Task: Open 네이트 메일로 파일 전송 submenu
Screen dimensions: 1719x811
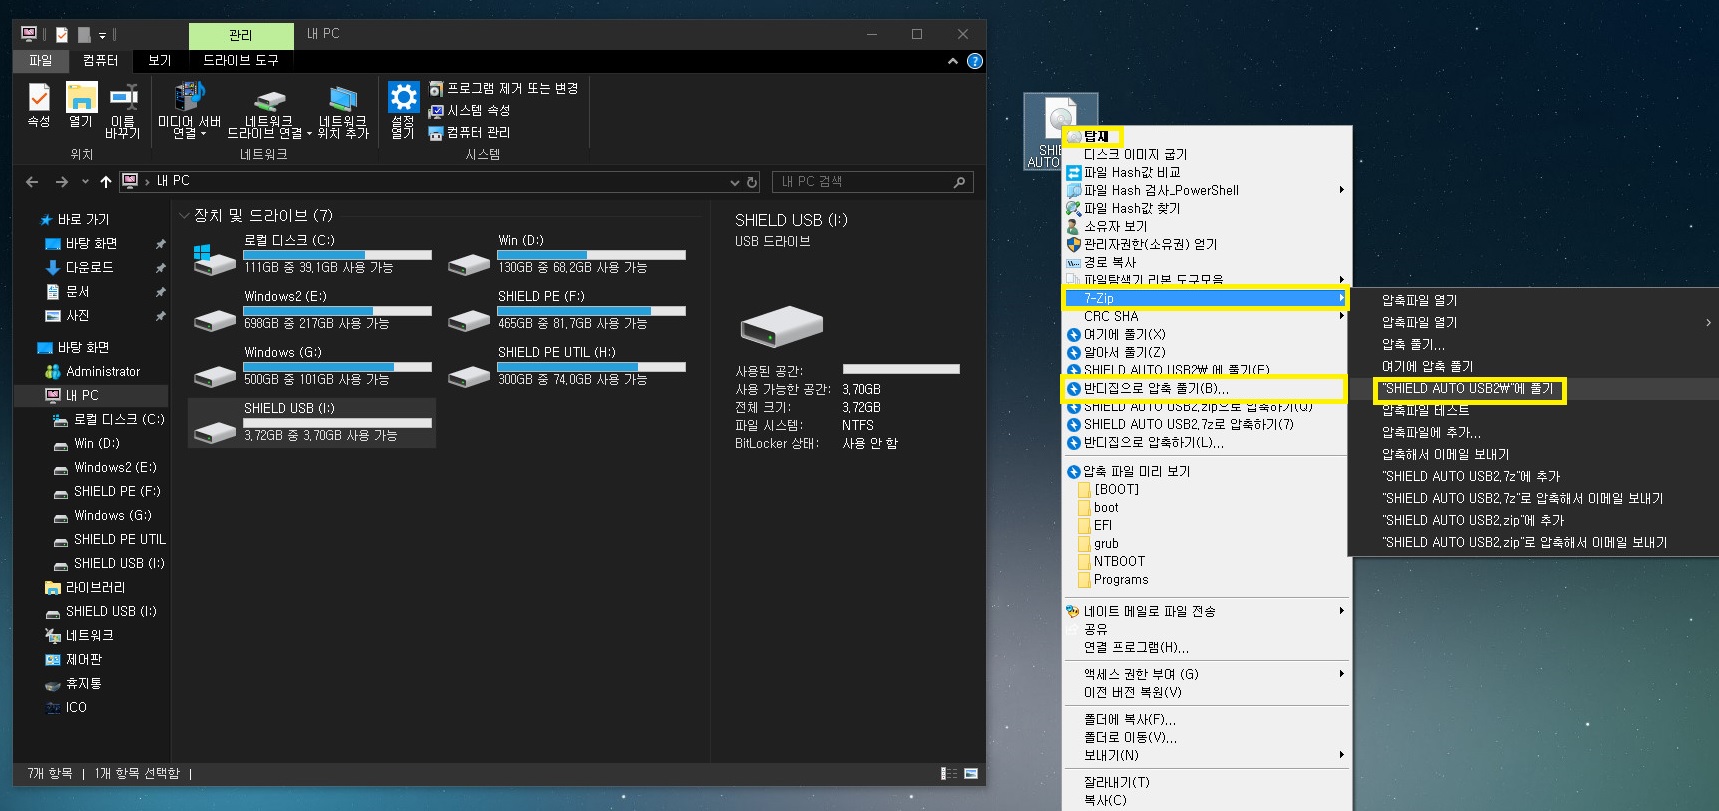Action: 1206,611
